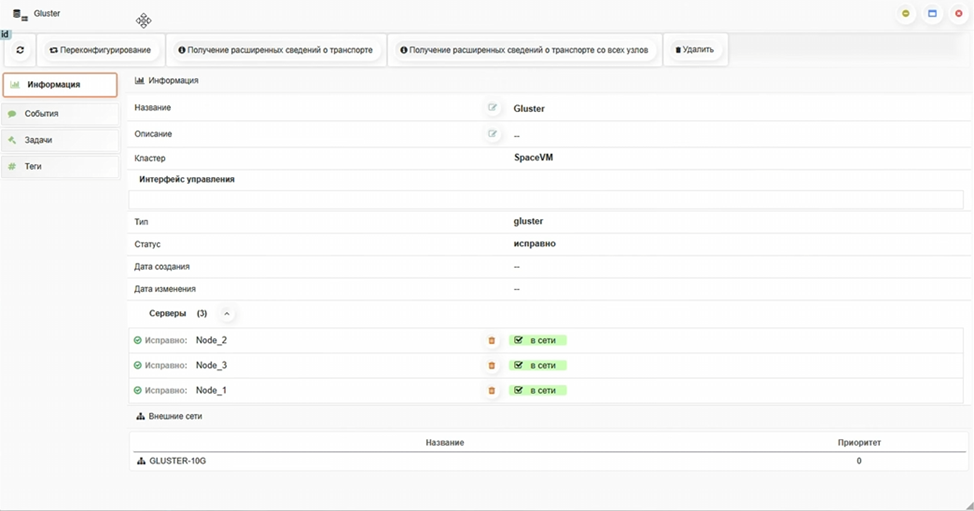Sort table by Приоритет column header
974x511 pixels.
(858, 442)
